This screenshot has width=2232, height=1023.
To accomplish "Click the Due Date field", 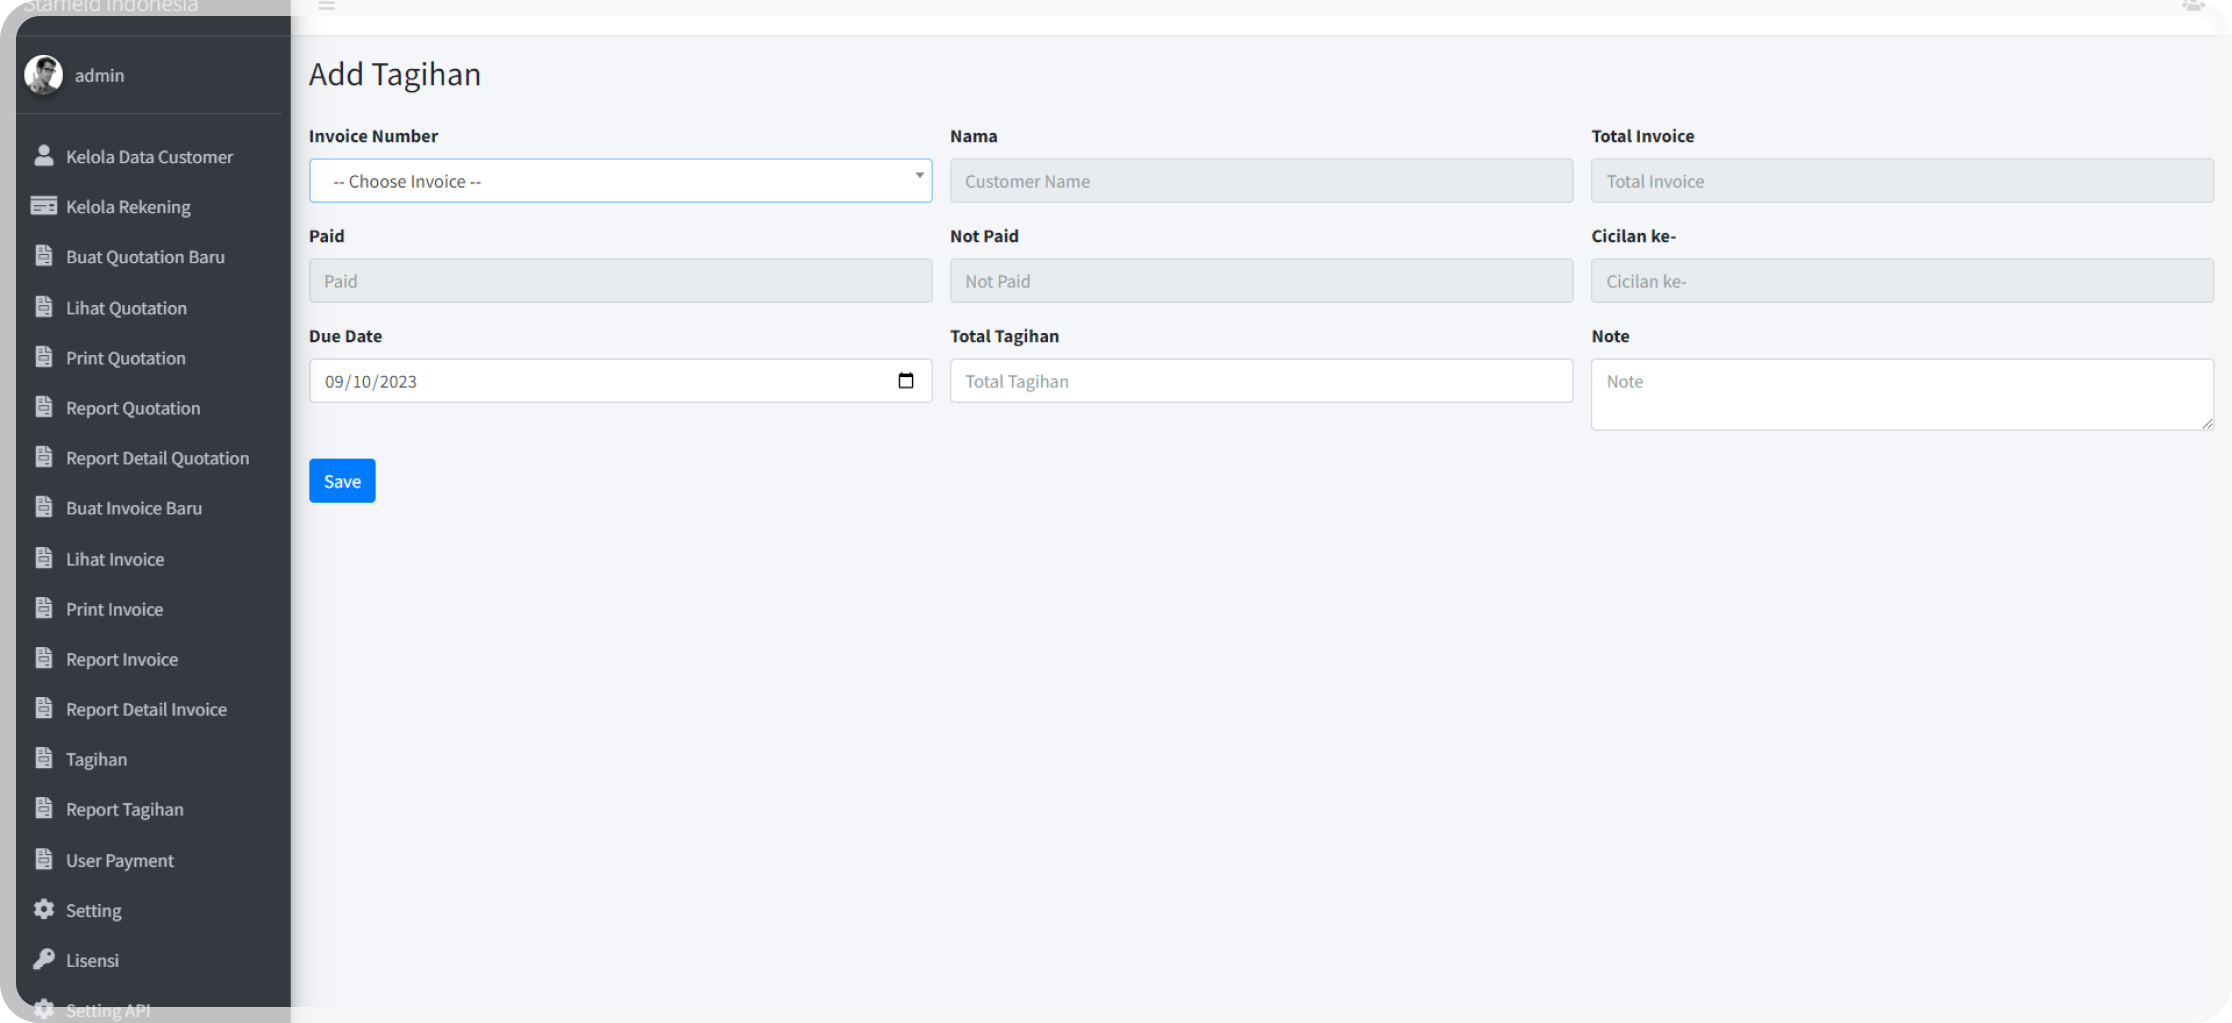I will [x=600, y=381].
